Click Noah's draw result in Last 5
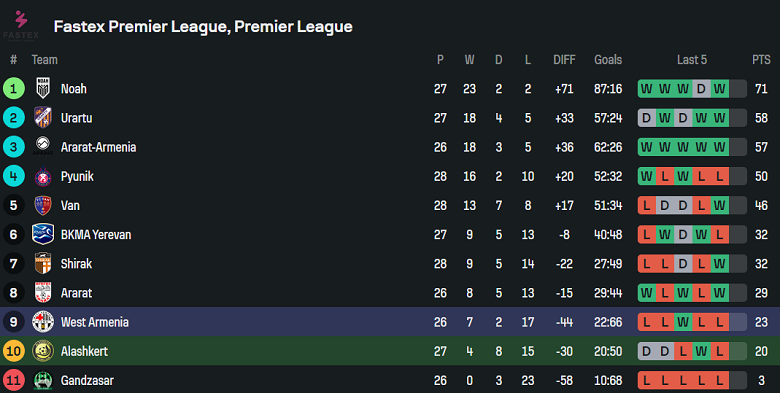 click(x=701, y=89)
